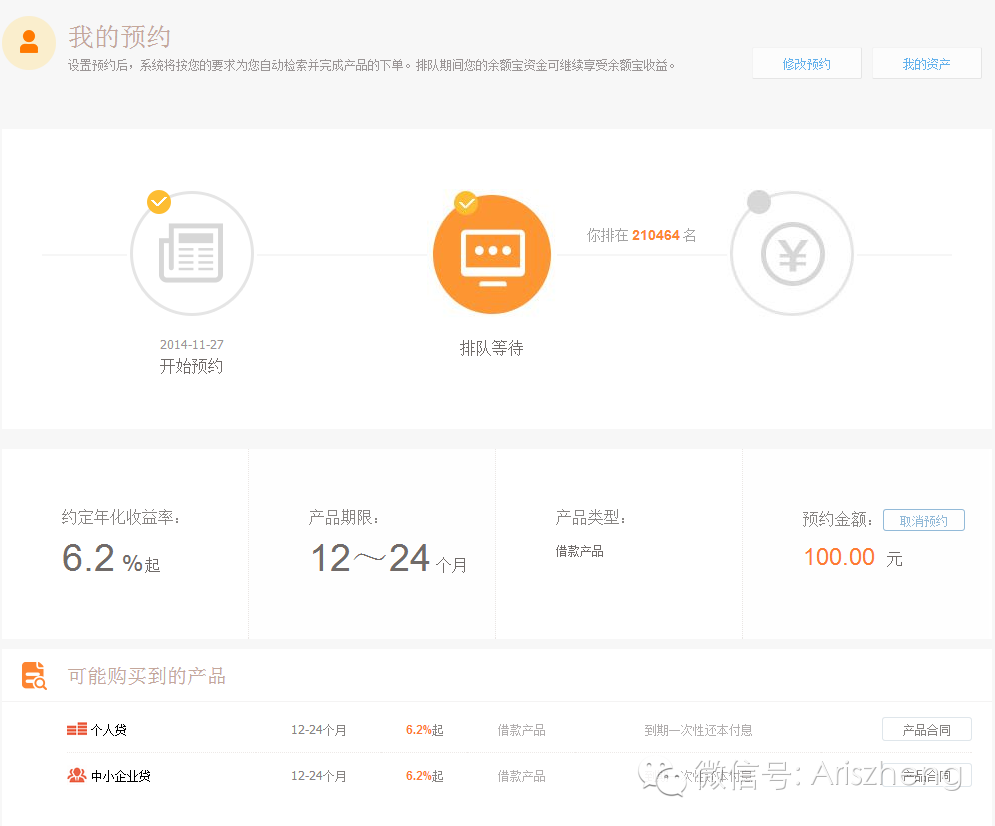Click the red 个人贷 list icon
The height and width of the screenshot is (826, 995).
tap(77, 730)
